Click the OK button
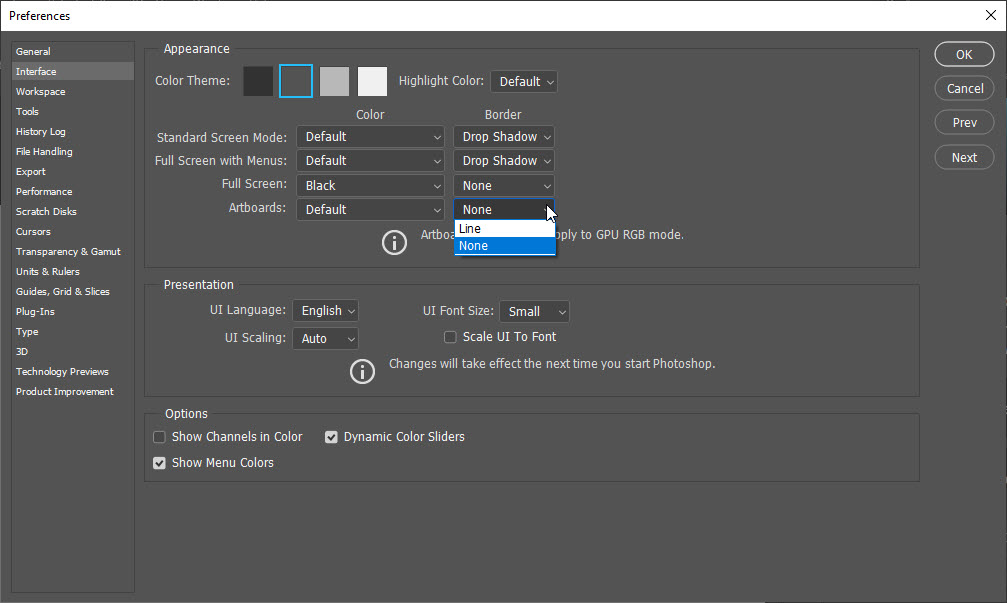Image resolution: width=1007 pixels, height=603 pixels. [963, 54]
